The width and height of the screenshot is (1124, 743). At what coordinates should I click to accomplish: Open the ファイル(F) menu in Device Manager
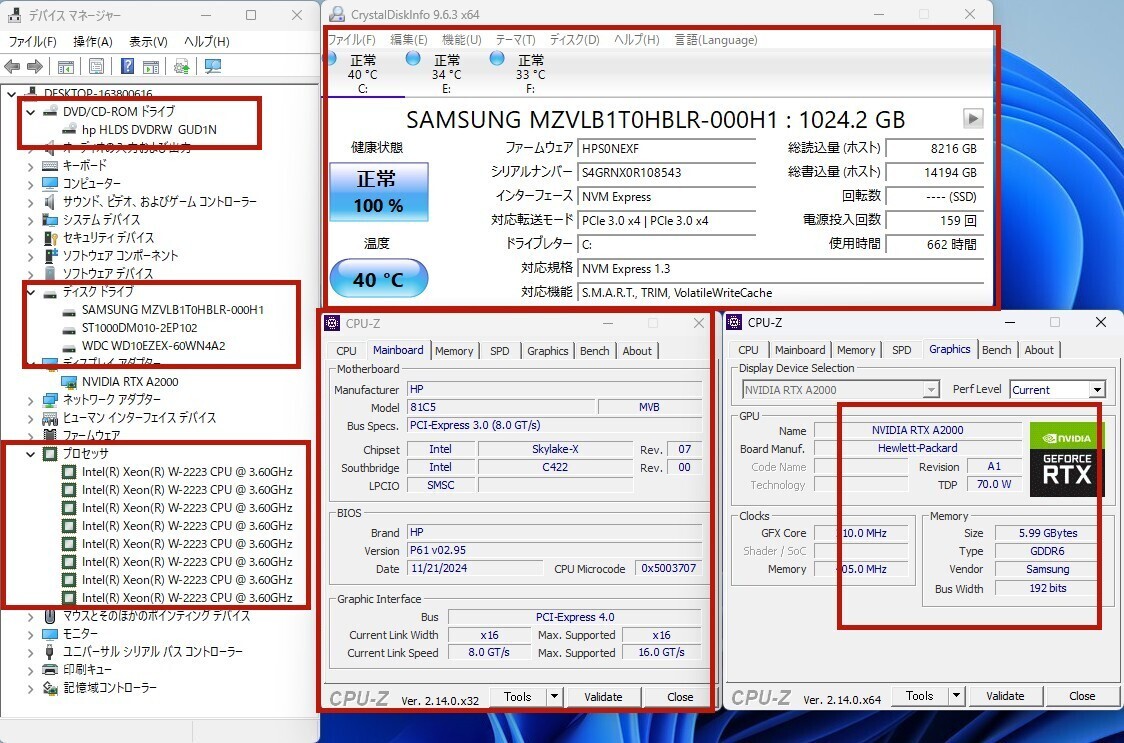pos(32,42)
